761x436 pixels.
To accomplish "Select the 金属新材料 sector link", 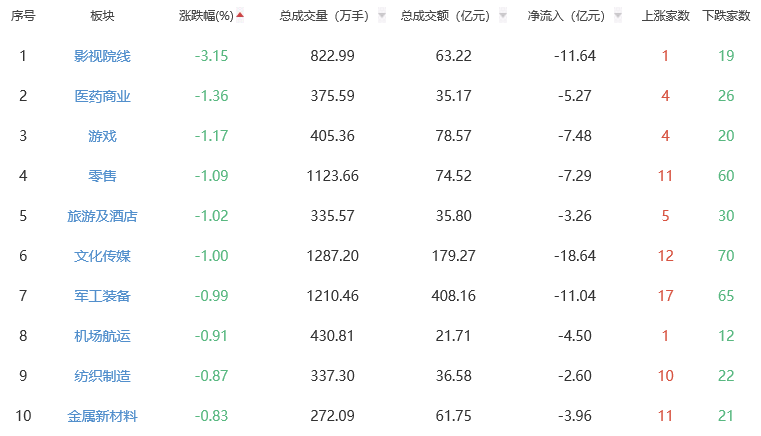I will pyautogui.click(x=102, y=416).
